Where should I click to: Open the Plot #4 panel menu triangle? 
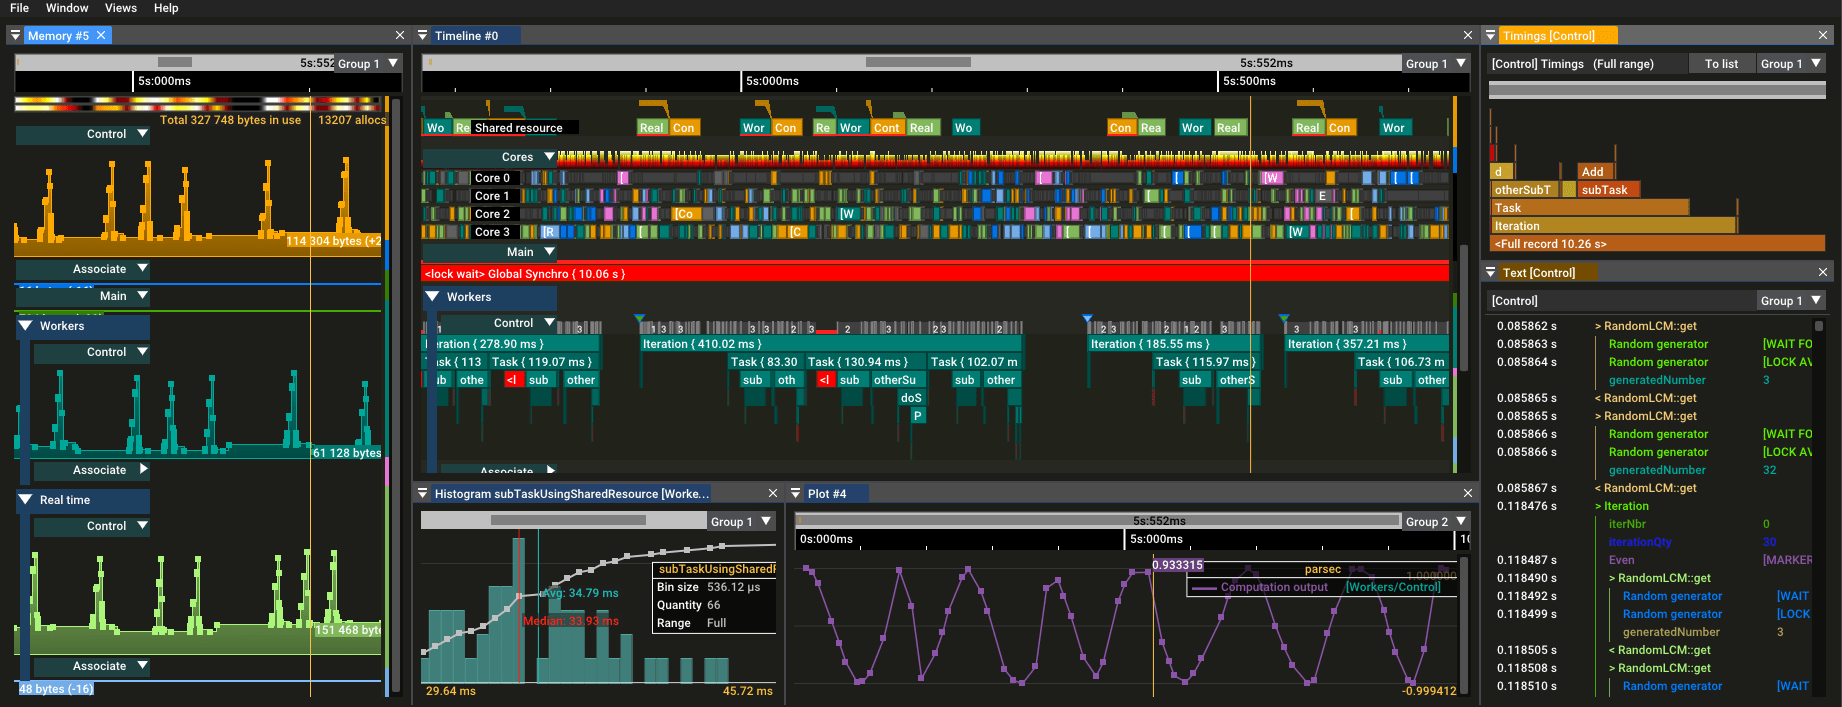796,493
